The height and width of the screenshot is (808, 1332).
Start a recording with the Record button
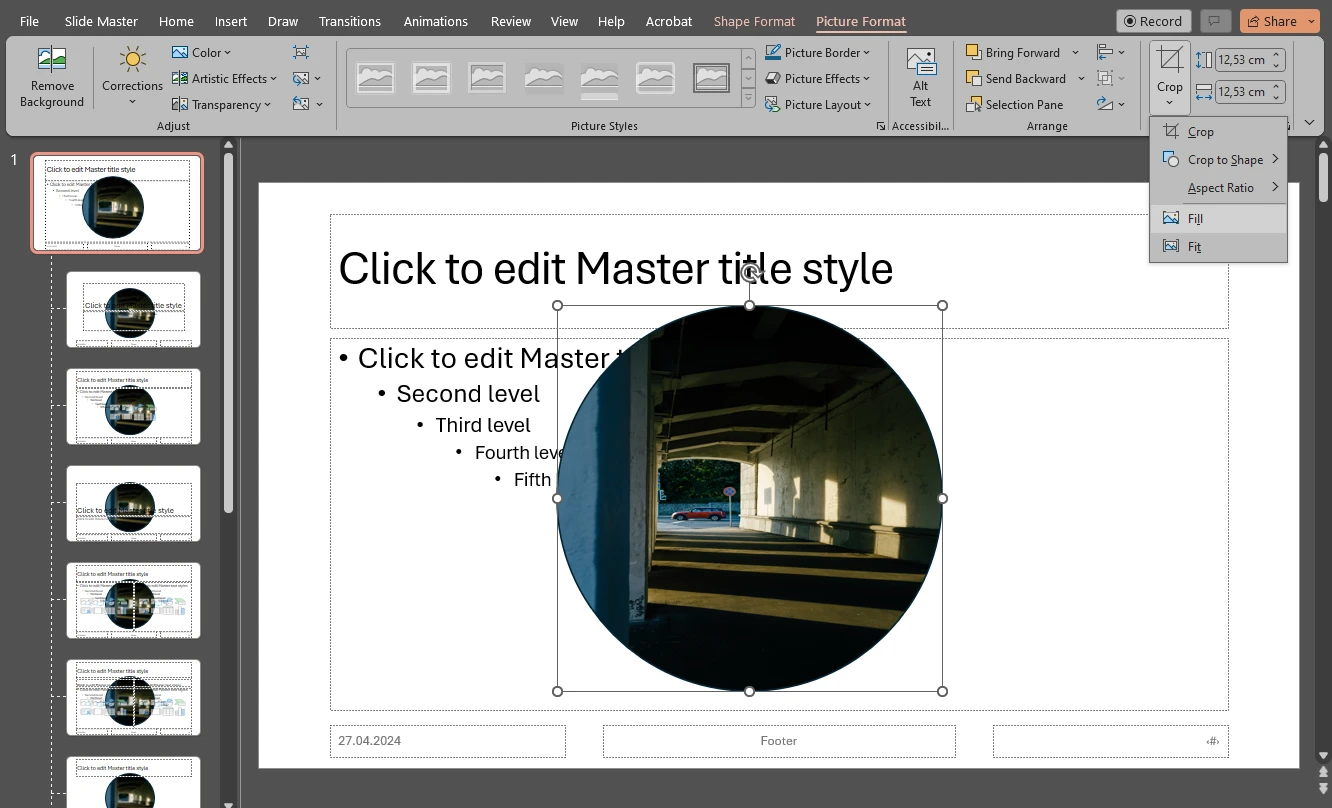pos(1153,20)
